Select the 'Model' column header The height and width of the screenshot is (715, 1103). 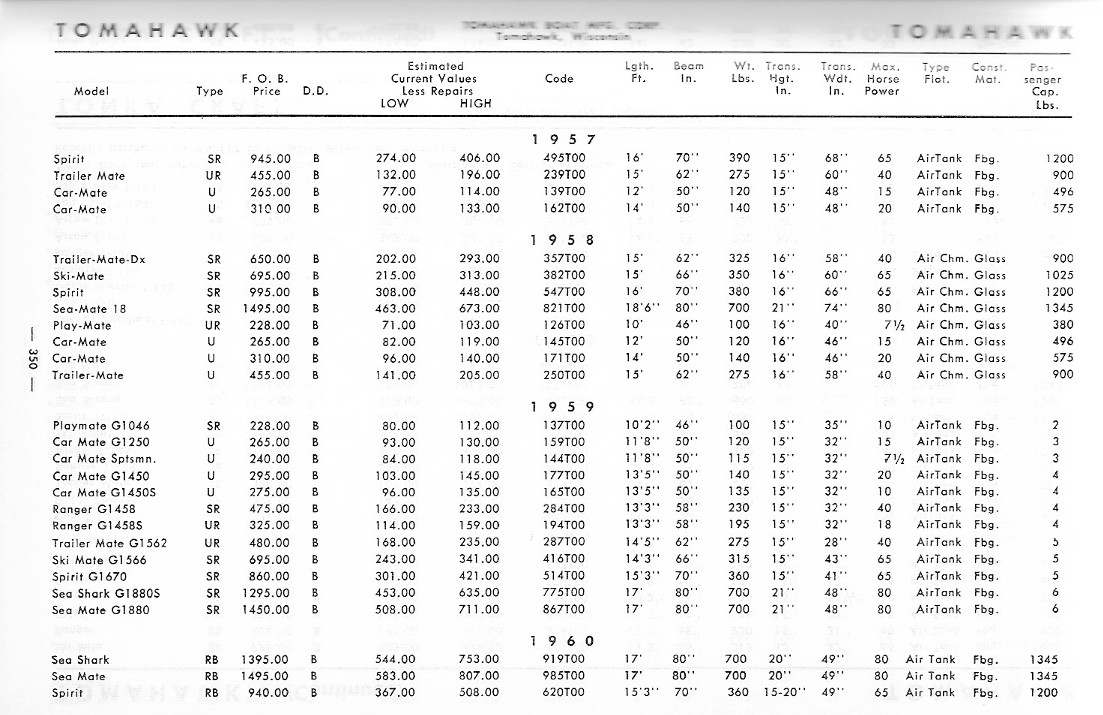(91, 91)
